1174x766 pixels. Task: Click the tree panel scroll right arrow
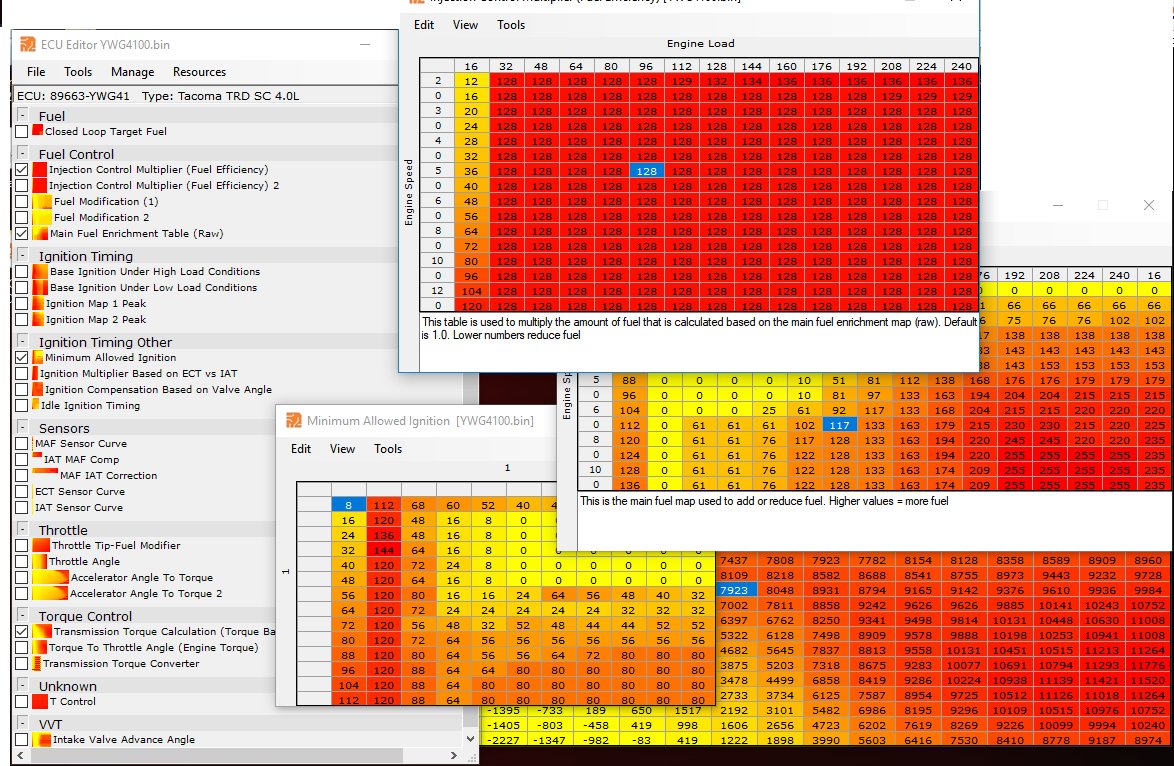click(454, 756)
